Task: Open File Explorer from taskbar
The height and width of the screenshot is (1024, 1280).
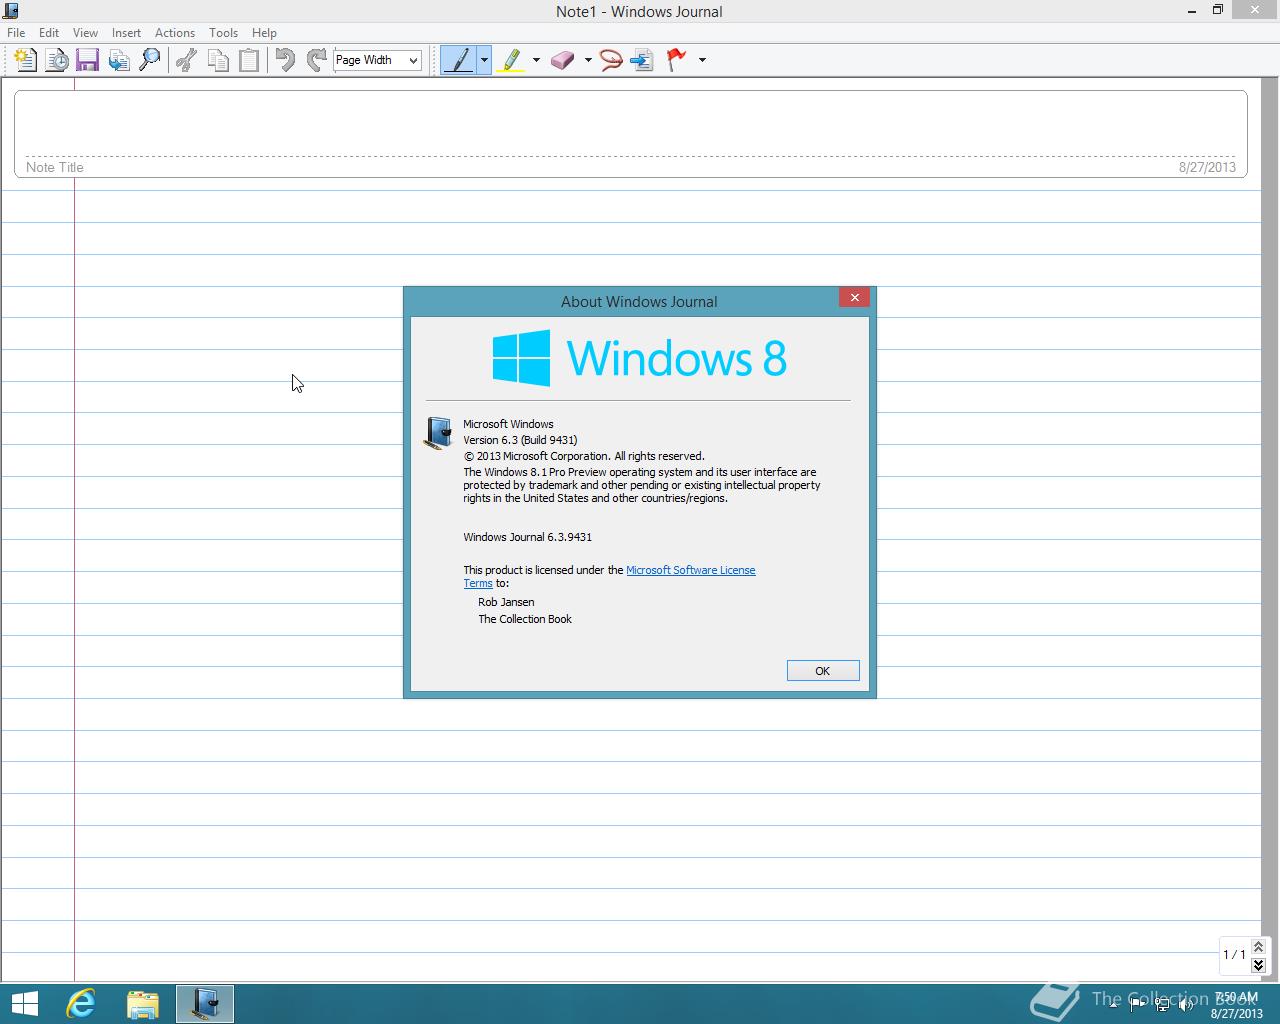Action: [x=143, y=1004]
